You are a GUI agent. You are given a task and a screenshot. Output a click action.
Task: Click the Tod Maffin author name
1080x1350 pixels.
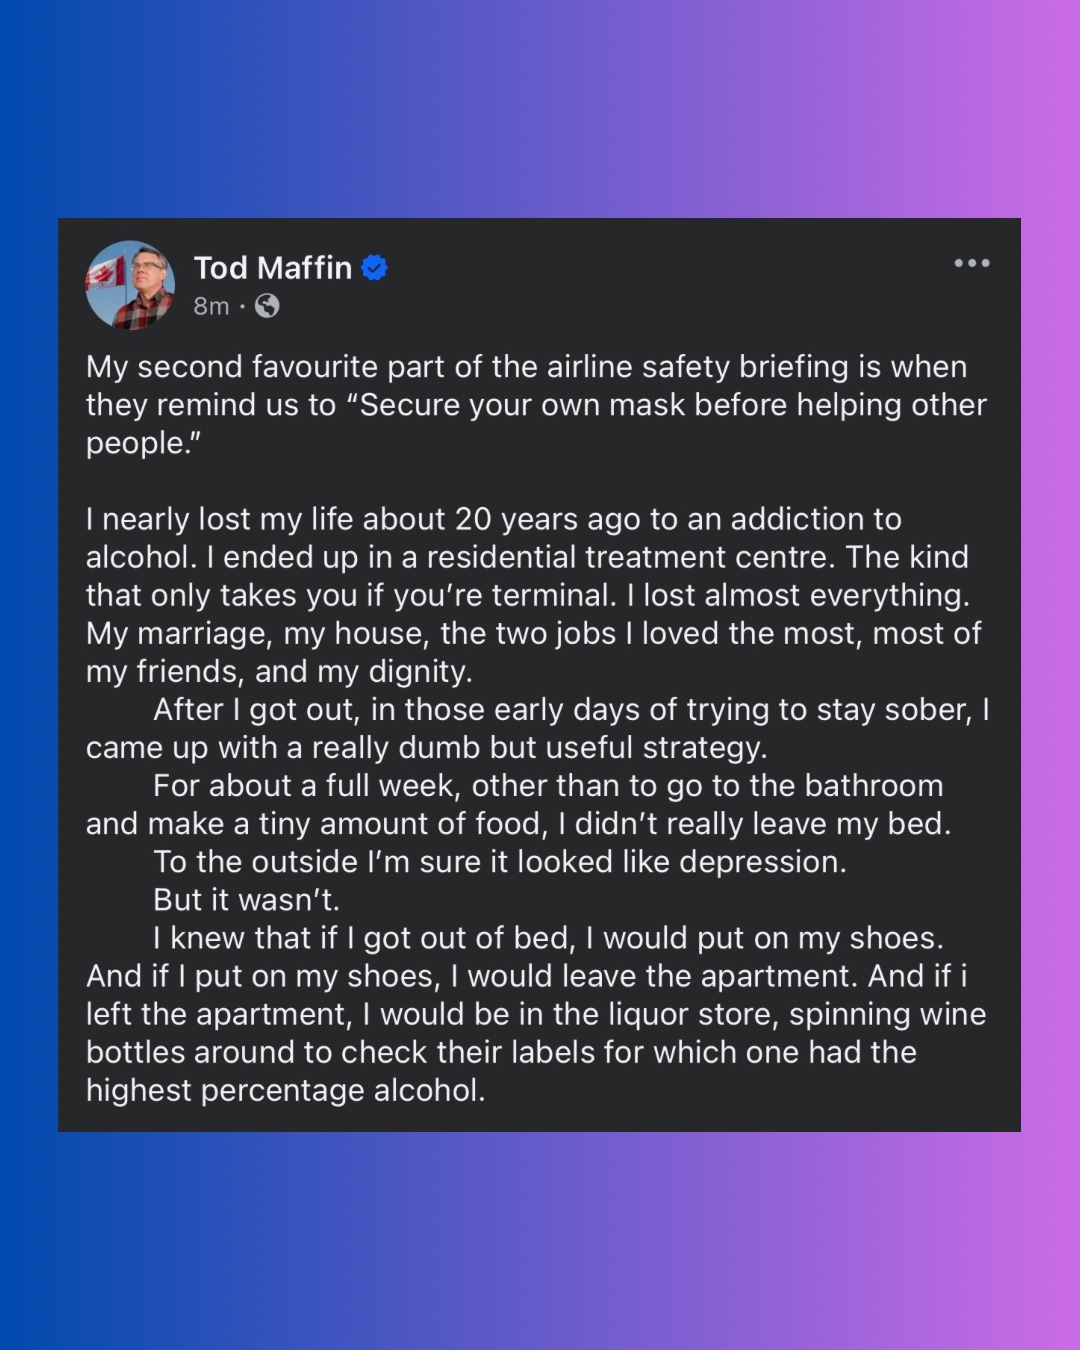coord(272,268)
